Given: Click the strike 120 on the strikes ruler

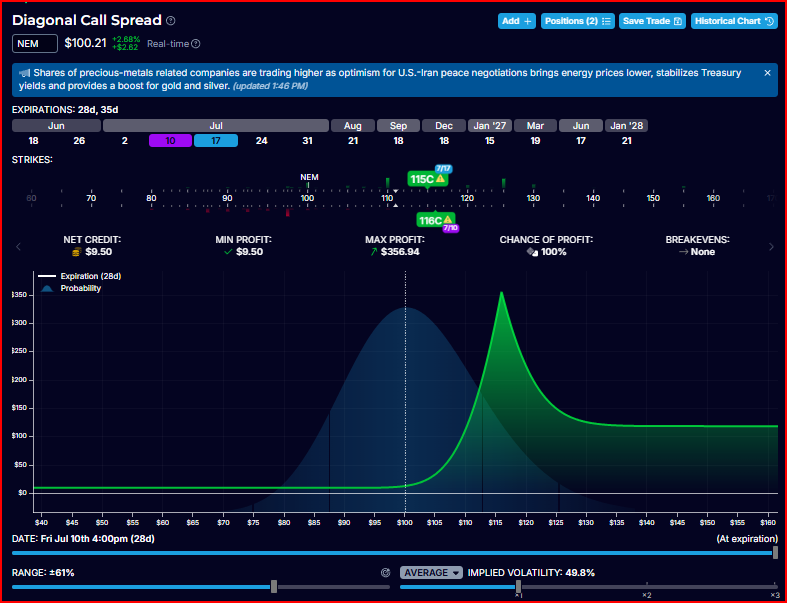Looking at the screenshot, I should (467, 198).
